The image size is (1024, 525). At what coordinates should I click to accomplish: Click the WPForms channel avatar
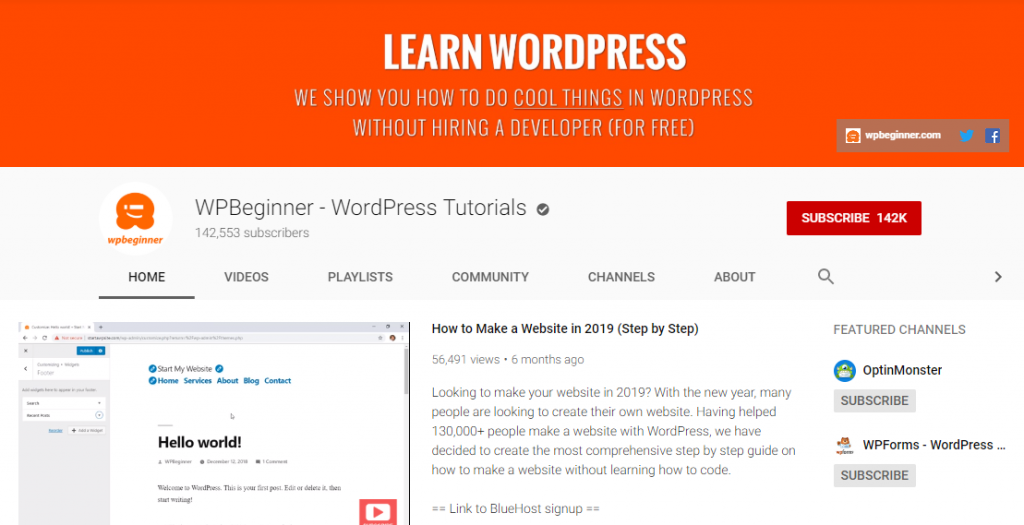click(844, 445)
